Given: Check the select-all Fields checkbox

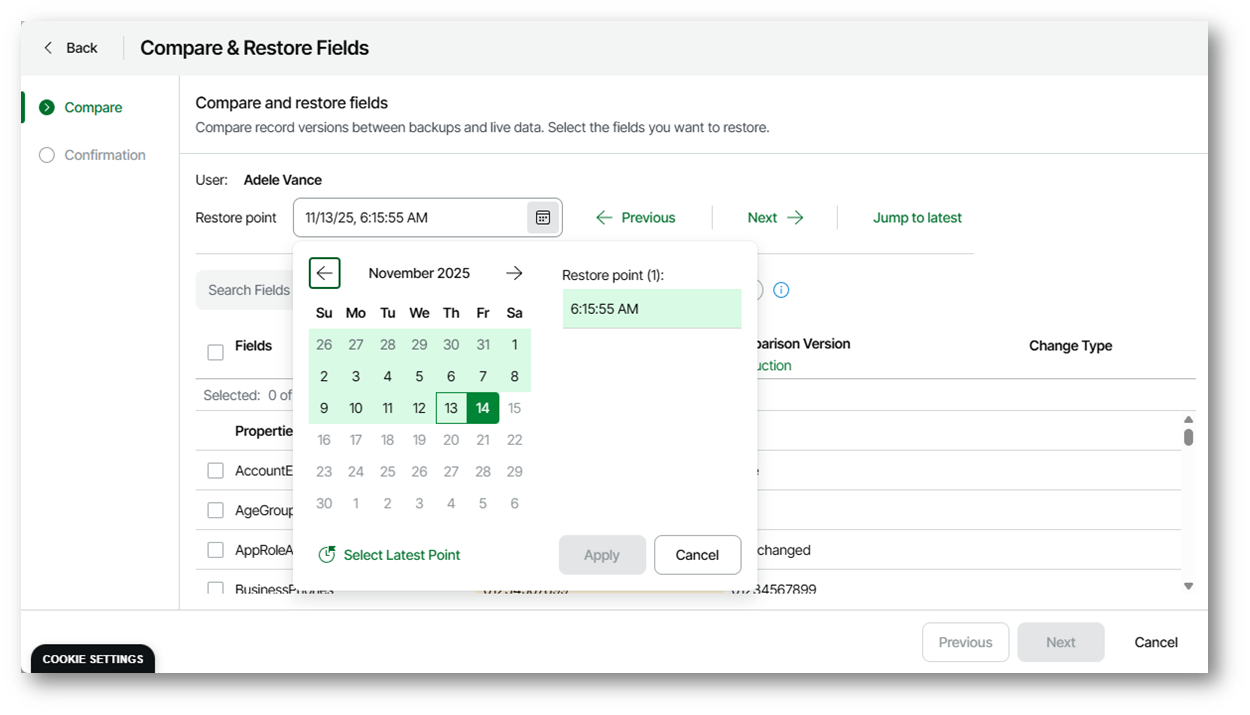Looking at the screenshot, I should point(215,352).
